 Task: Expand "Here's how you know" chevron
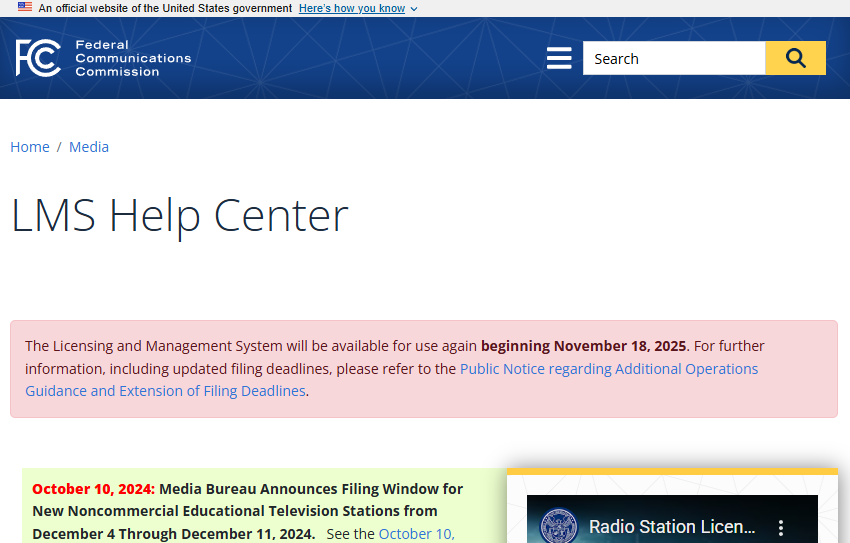[x=414, y=9]
